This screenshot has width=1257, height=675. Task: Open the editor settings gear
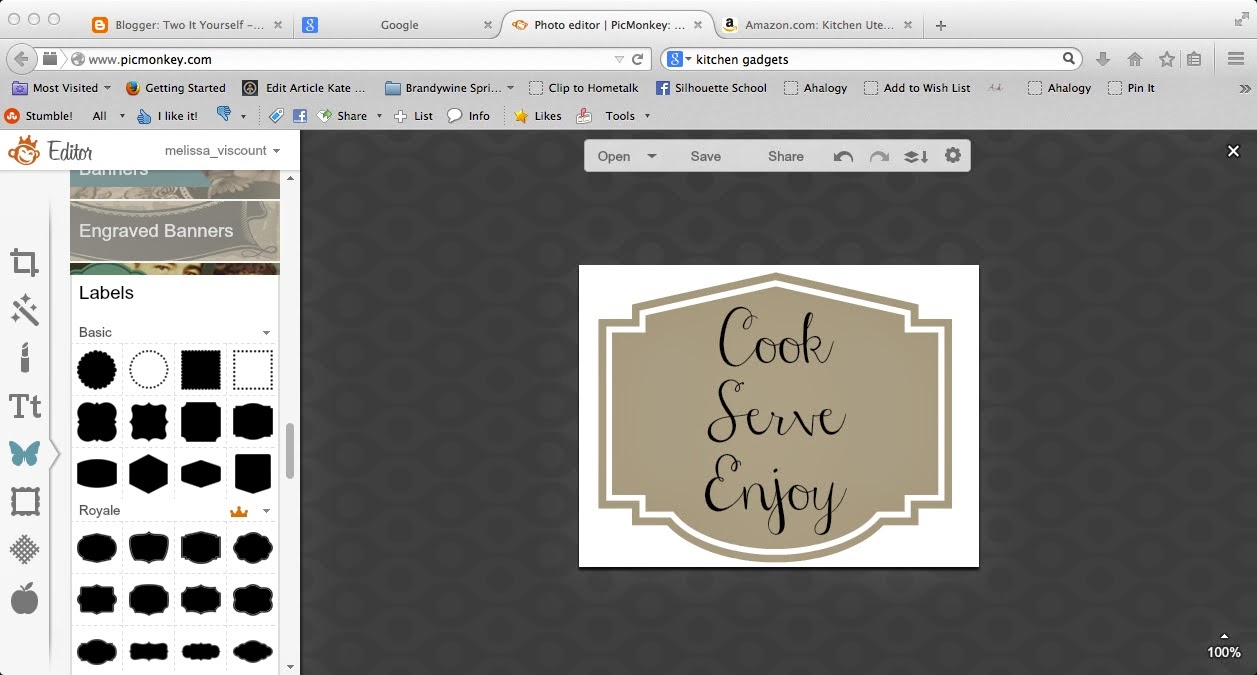[x=953, y=155]
